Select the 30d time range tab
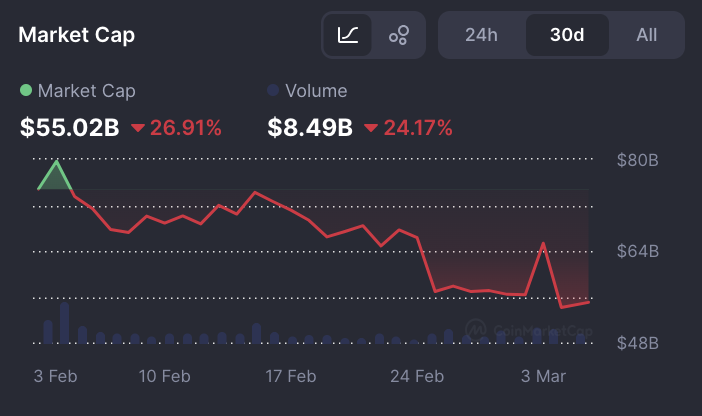The height and width of the screenshot is (416, 702). click(567, 35)
